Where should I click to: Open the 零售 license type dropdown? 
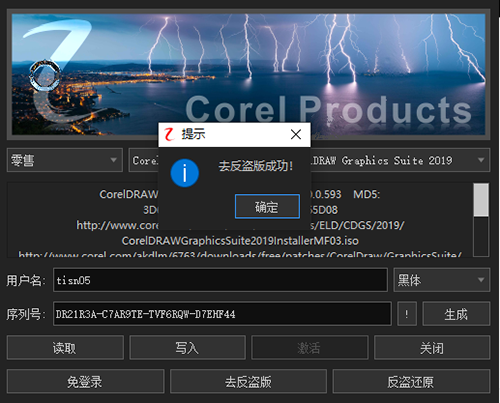click(65, 160)
